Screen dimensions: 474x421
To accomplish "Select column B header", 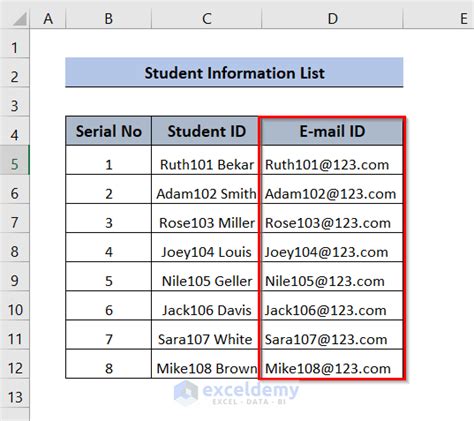I will [108, 19].
